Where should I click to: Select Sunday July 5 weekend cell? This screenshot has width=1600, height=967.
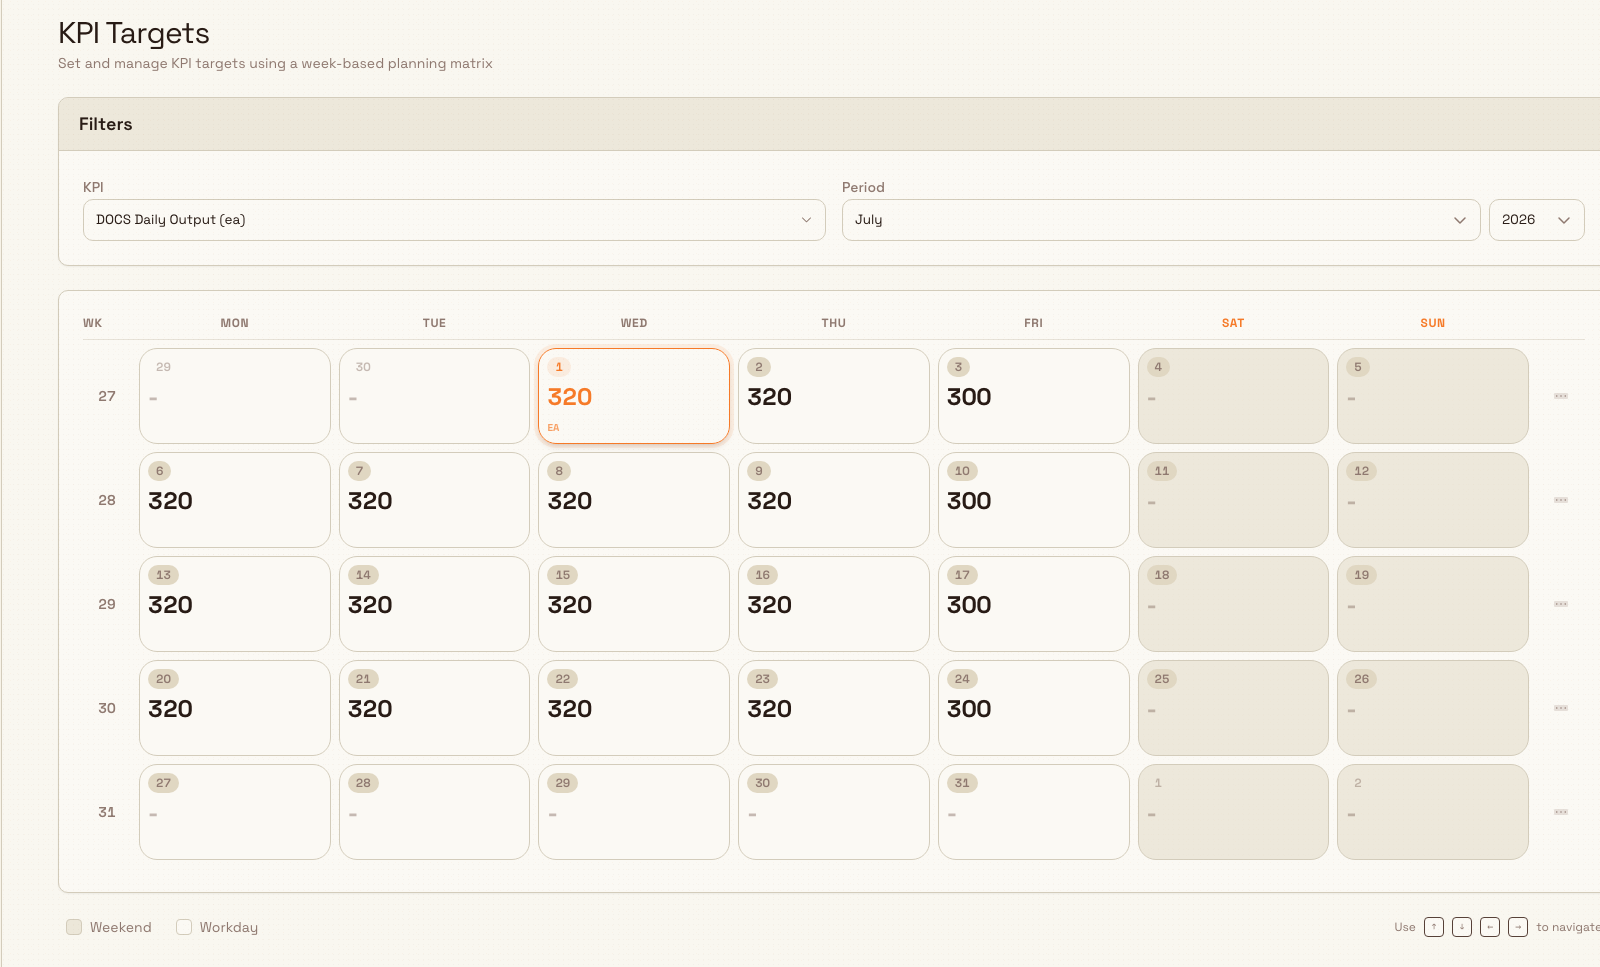[x=1433, y=396]
